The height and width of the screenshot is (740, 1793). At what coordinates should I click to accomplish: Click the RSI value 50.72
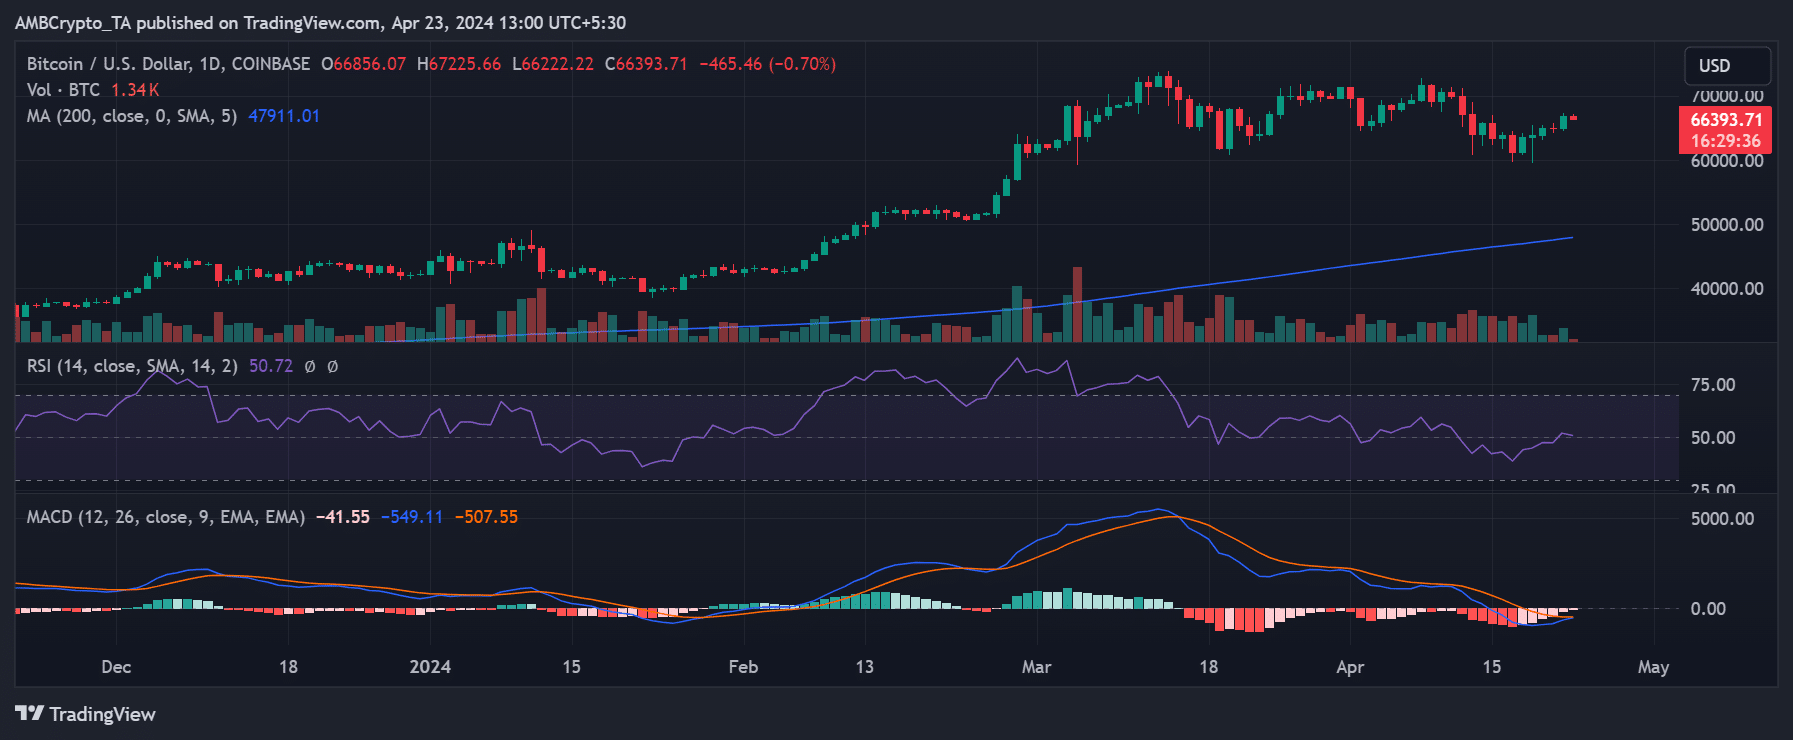pyautogui.click(x=271, y=366)
